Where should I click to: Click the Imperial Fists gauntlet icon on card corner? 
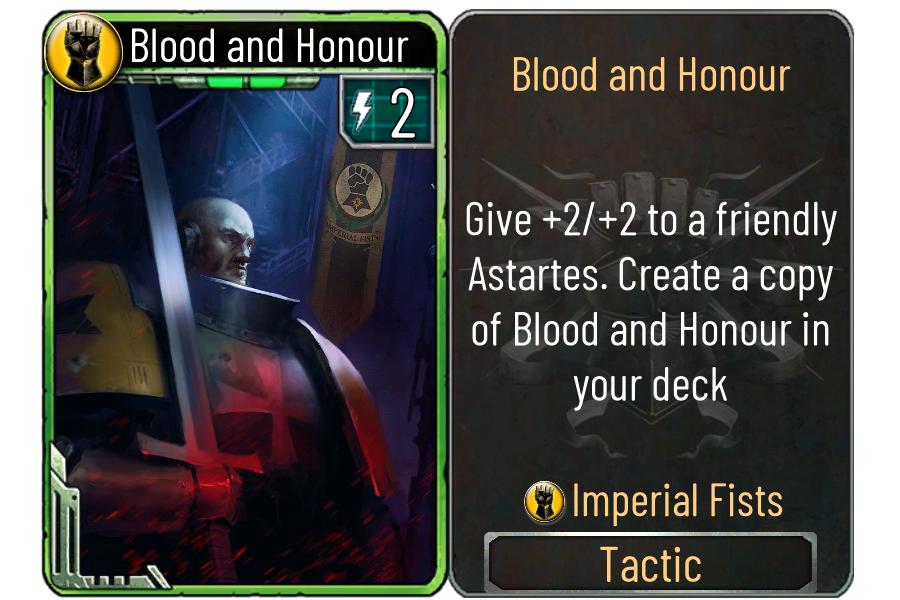(84, 52)
